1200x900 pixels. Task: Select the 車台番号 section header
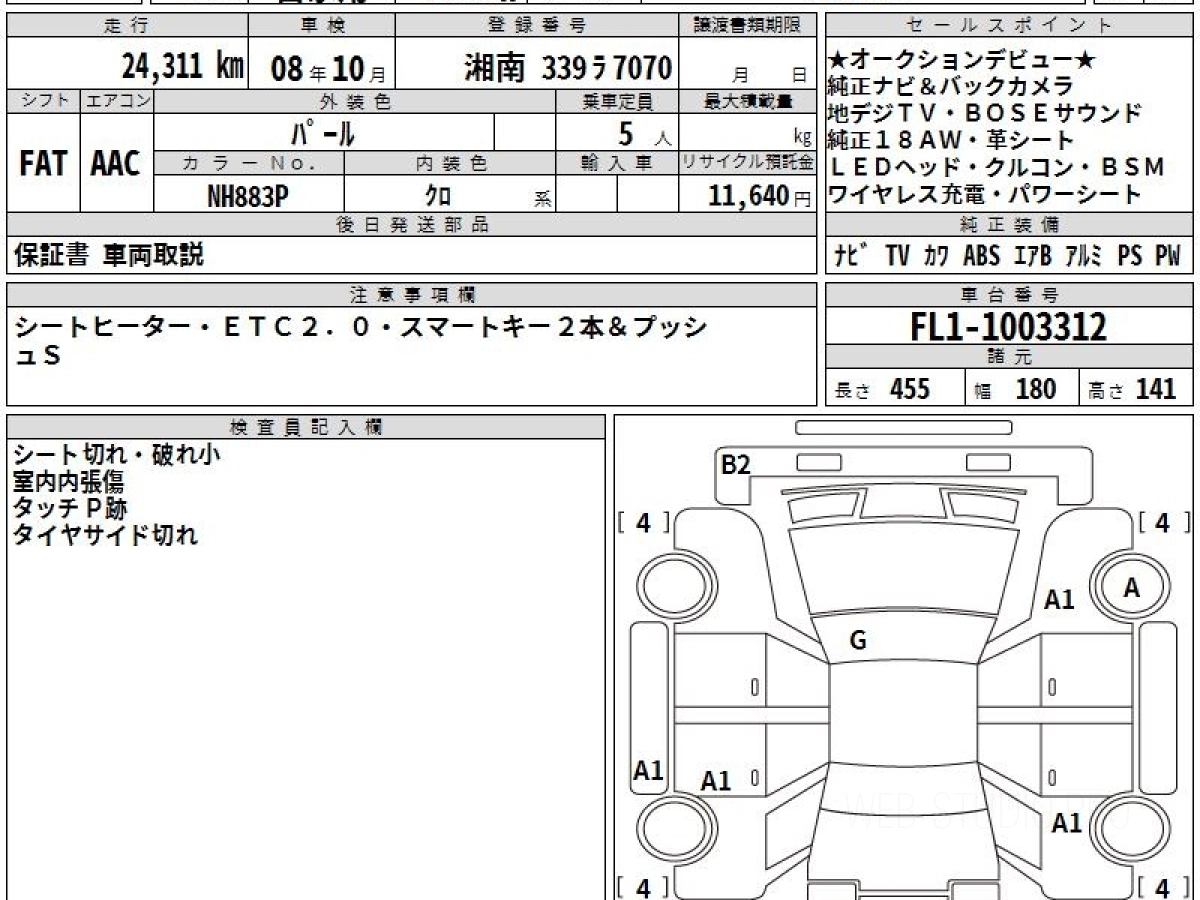click(x=1010, y=295)
